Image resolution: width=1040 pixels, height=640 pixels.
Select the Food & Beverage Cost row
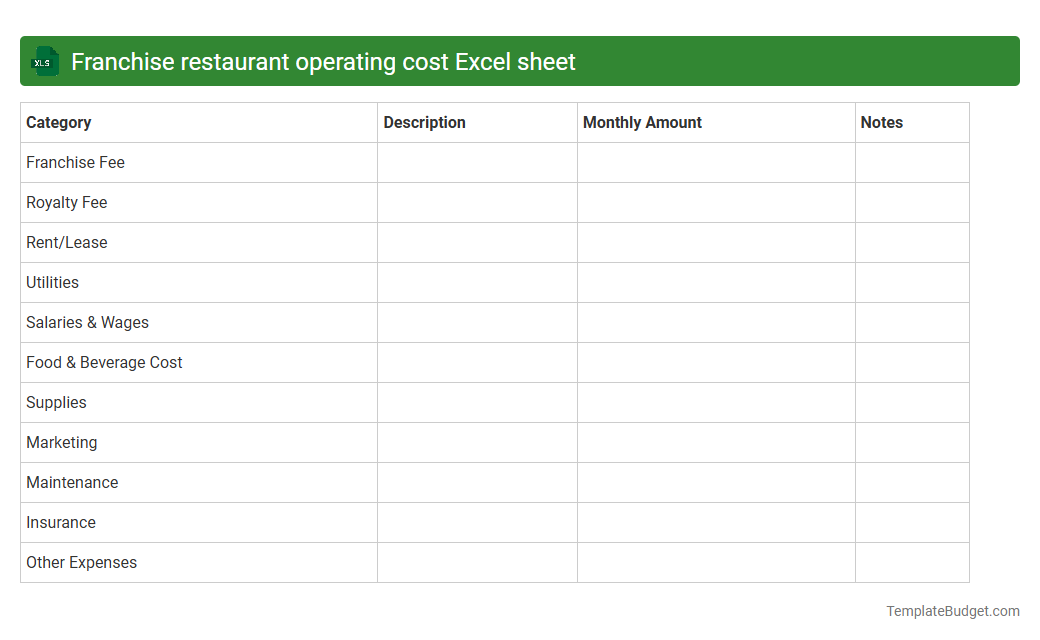104,362
